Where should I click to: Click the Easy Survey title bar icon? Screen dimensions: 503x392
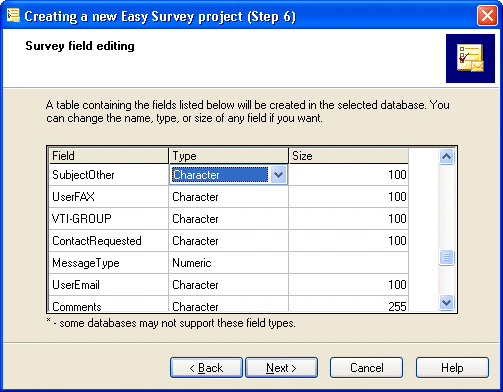pos(13,15)
